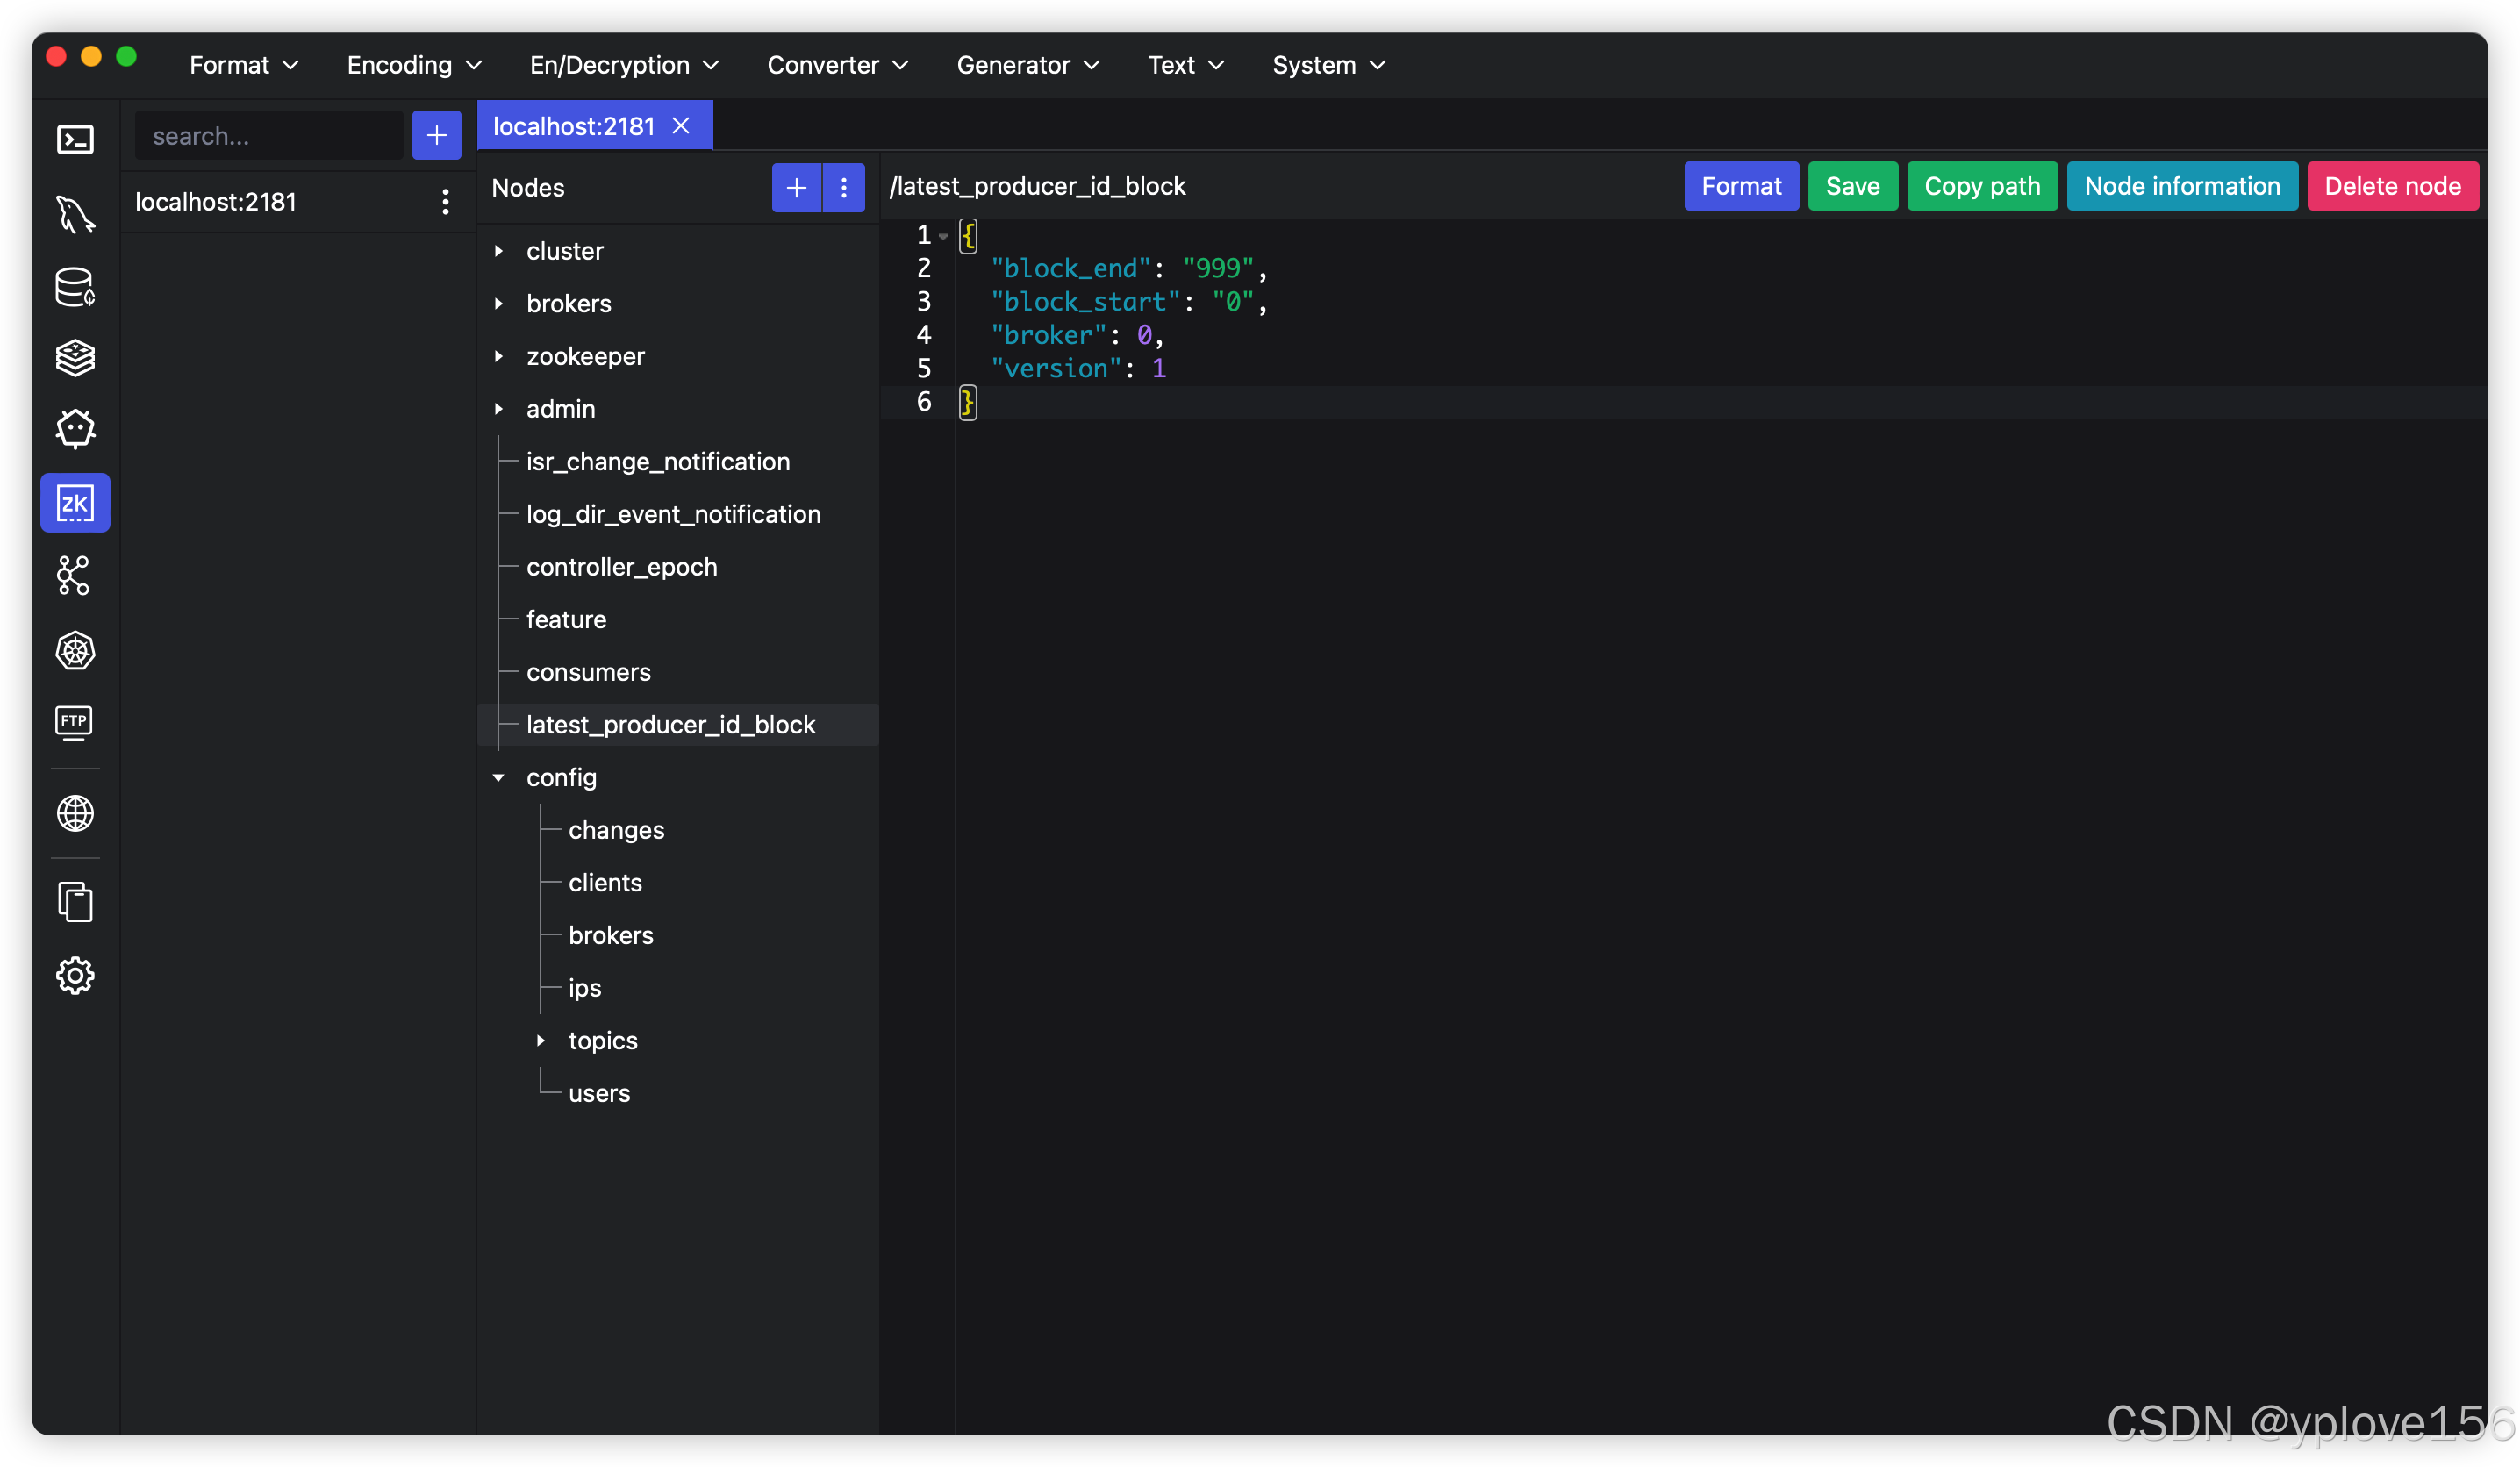Close the localhost:2181 tab

[681, 126]
